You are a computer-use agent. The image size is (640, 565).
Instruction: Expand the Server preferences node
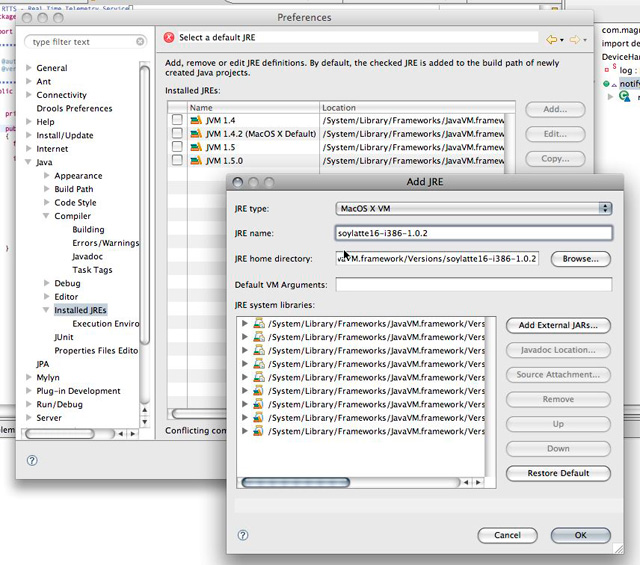29,418
